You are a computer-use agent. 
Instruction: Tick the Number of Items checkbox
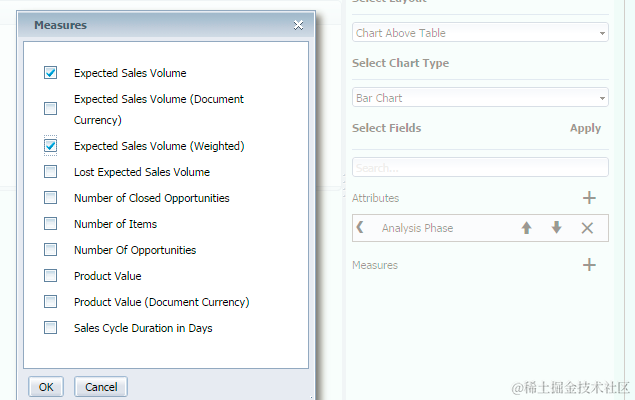coord(50,224)
